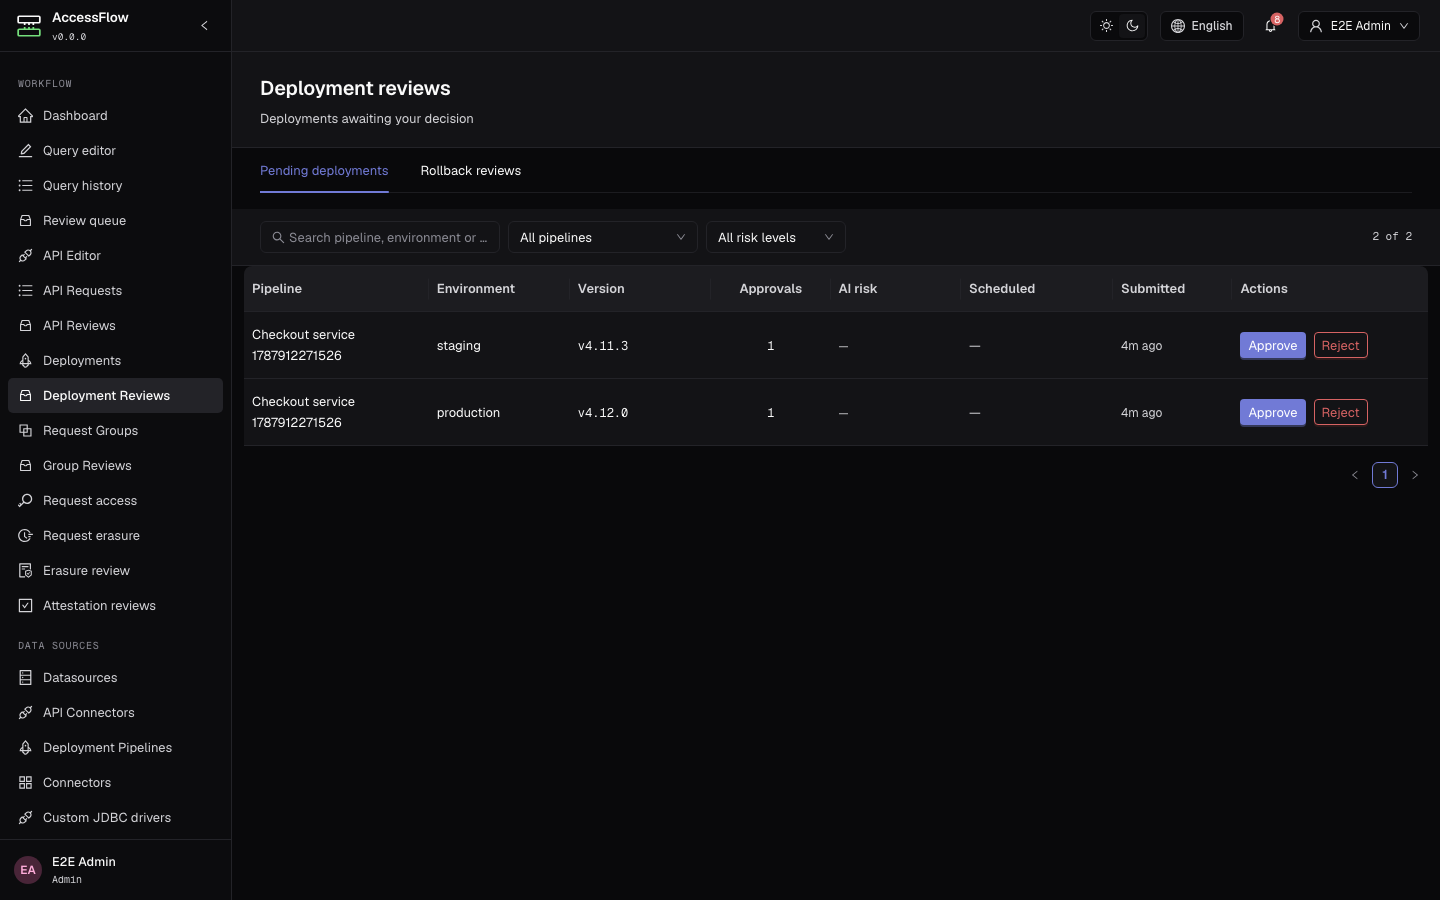1440x900 pixels.
Task: Go to next page arrow
Action: [x=1415, y=475]
